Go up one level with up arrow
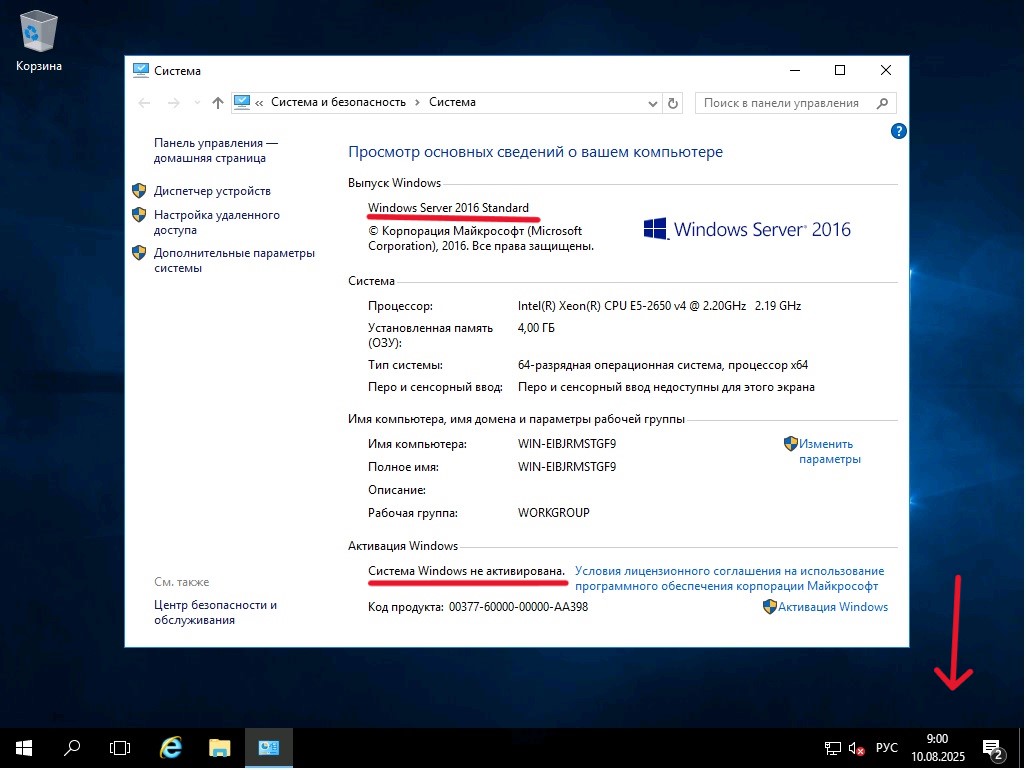 point(218,103)
